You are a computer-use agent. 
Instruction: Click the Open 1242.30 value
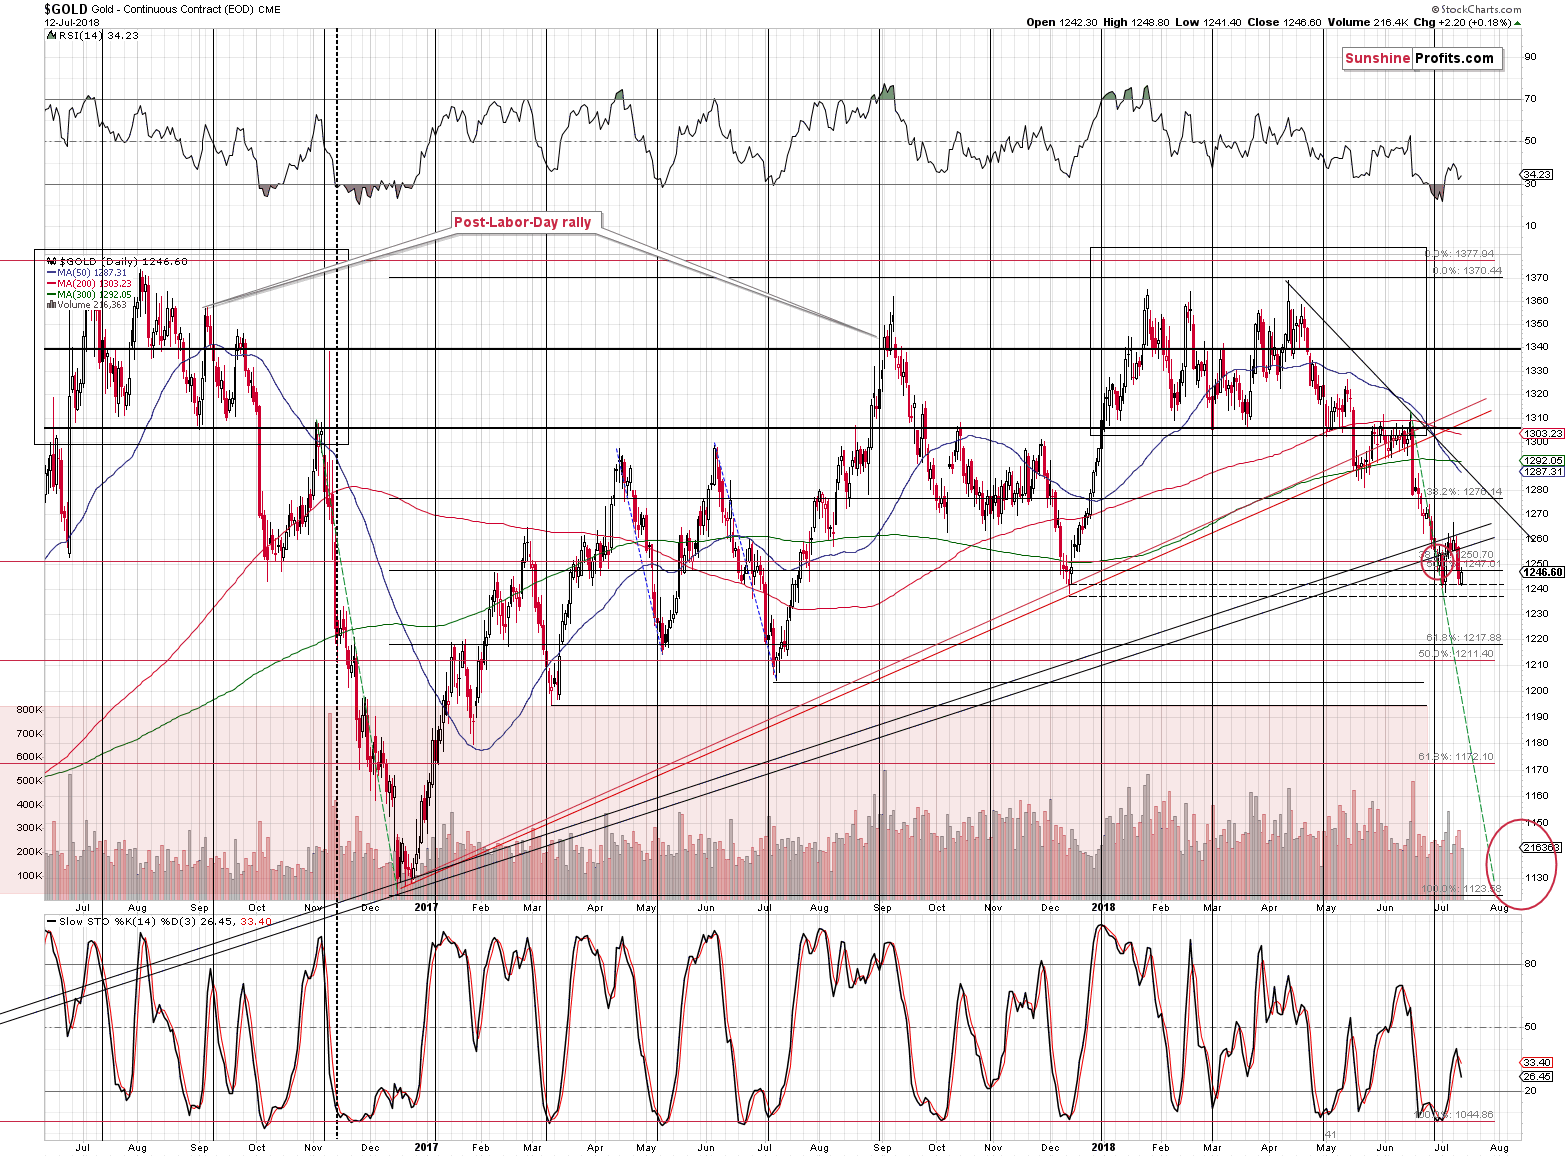[x=1061, y=22]
